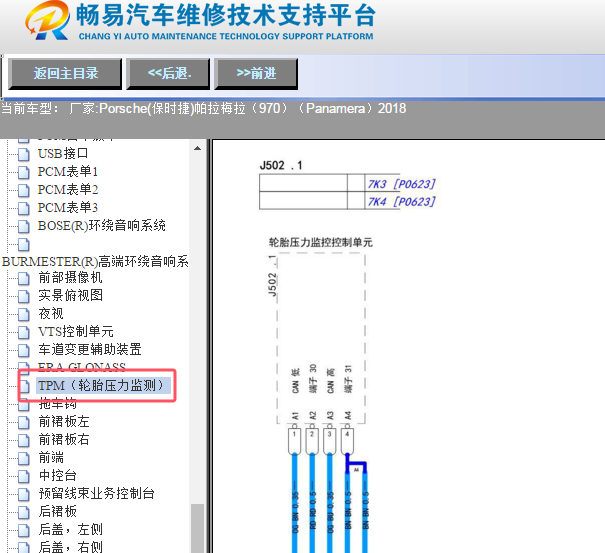Select BOSE(R)环绕音响系统 entry

102,226
